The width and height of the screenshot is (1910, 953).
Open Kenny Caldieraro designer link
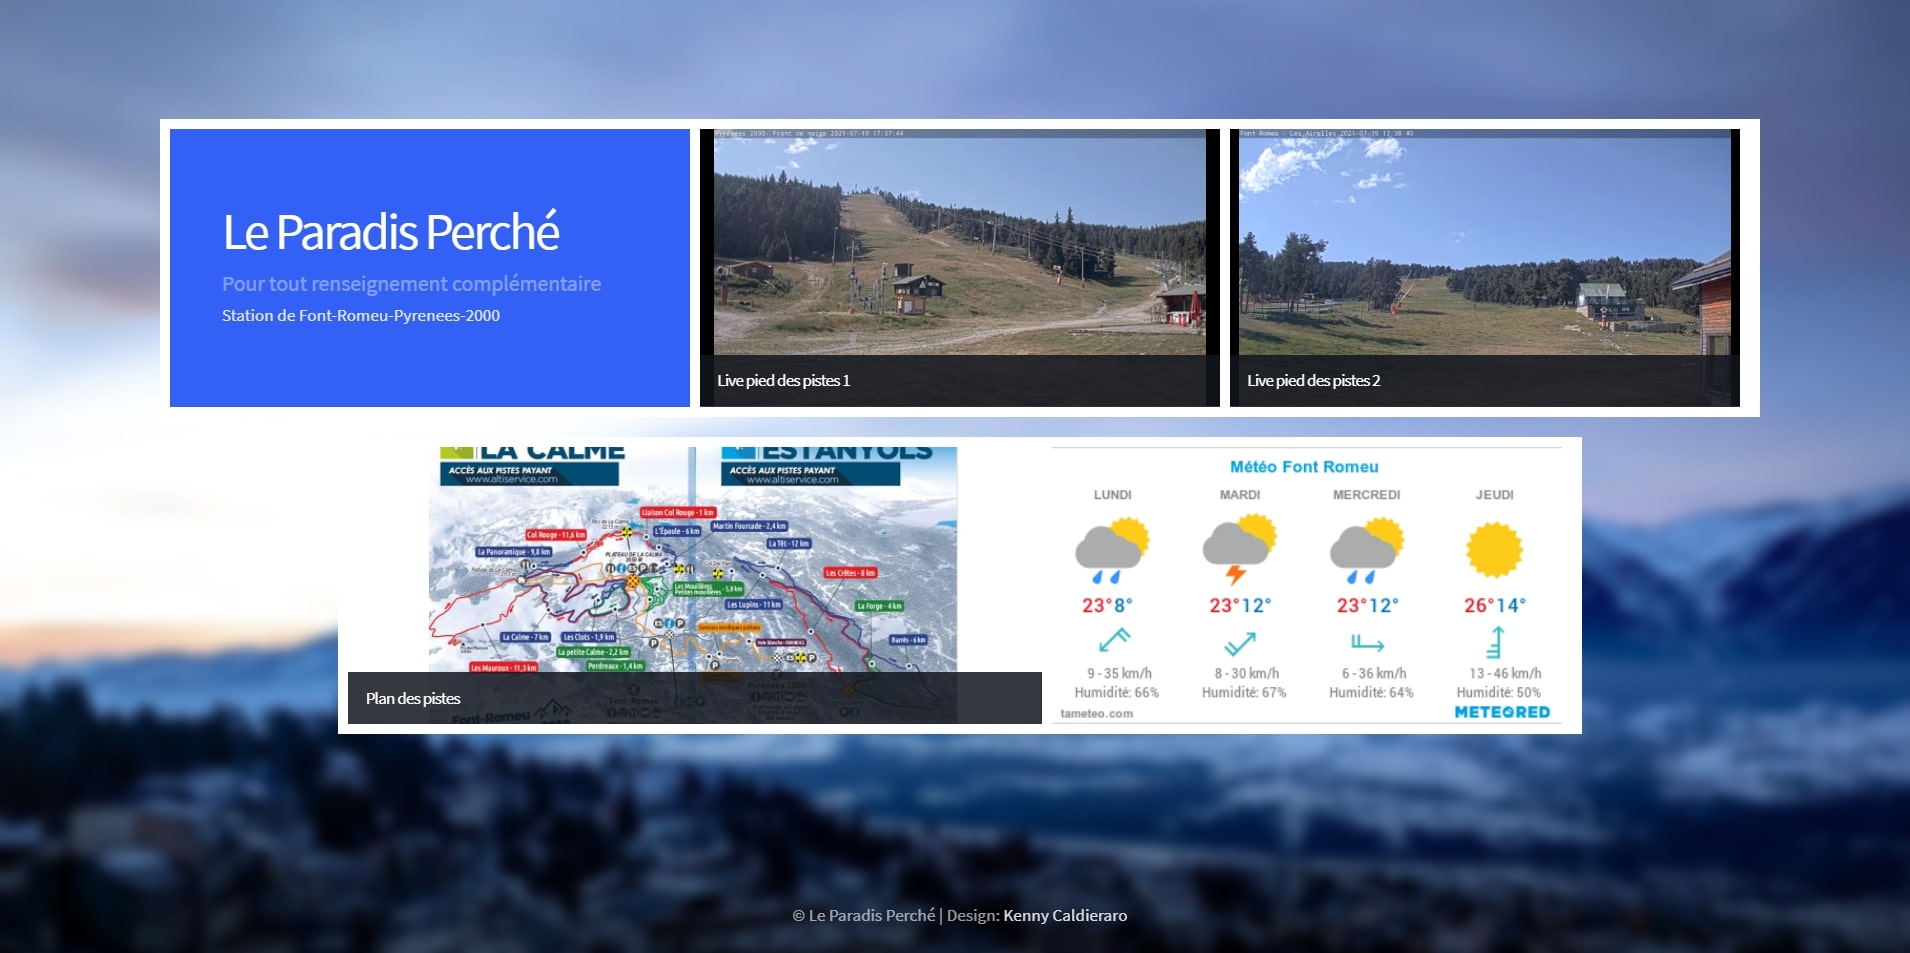1065,916
